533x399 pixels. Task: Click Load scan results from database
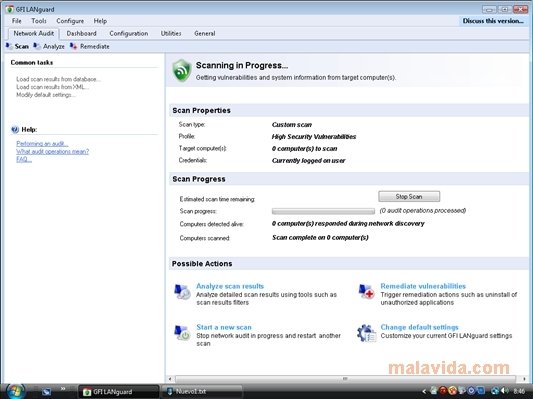[58, 79]
